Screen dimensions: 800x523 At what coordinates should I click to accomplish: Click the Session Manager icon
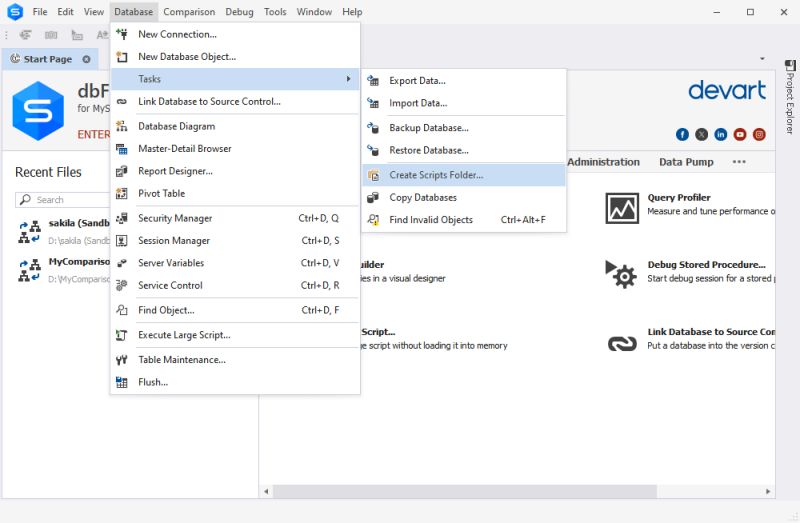point(121,240)
